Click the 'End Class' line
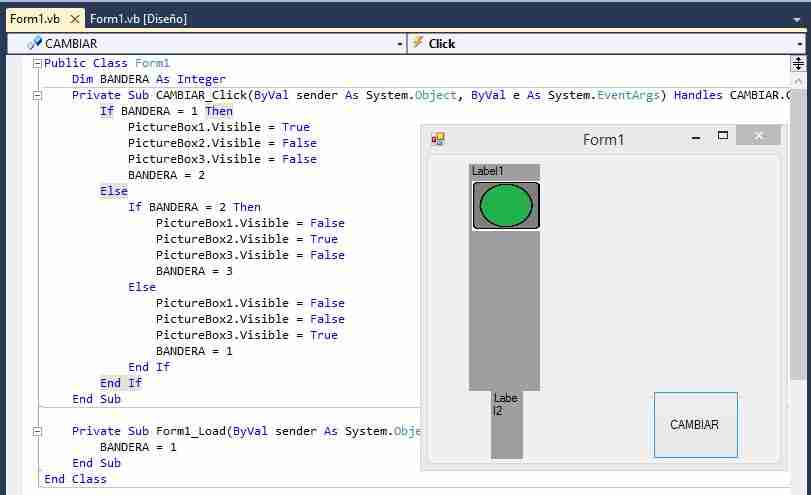This screenshot has height=495, width=811. pyautogui.click(x=75, y=479)
